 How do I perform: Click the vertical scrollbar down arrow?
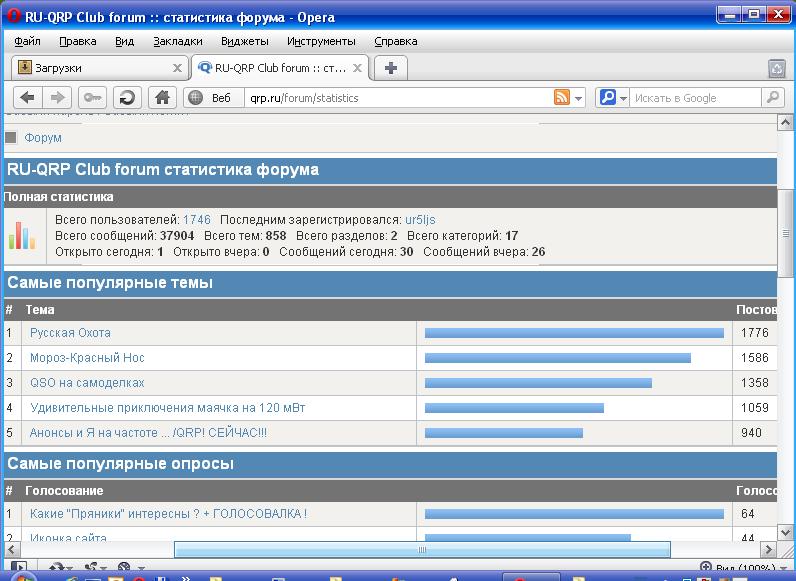coord(785,533)
